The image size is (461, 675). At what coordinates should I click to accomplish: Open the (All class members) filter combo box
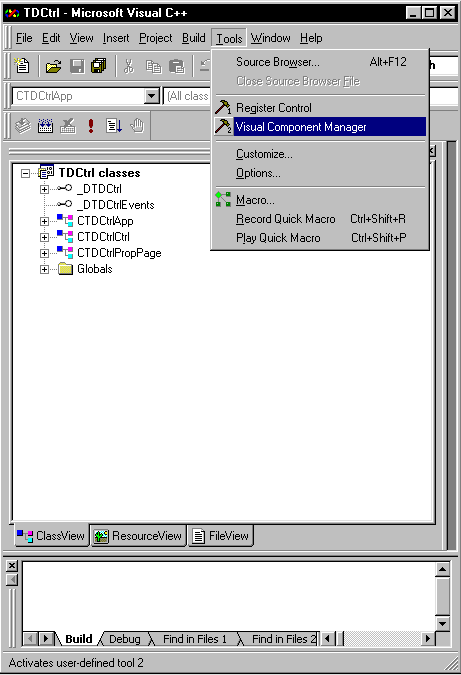(x=187, y=96)
